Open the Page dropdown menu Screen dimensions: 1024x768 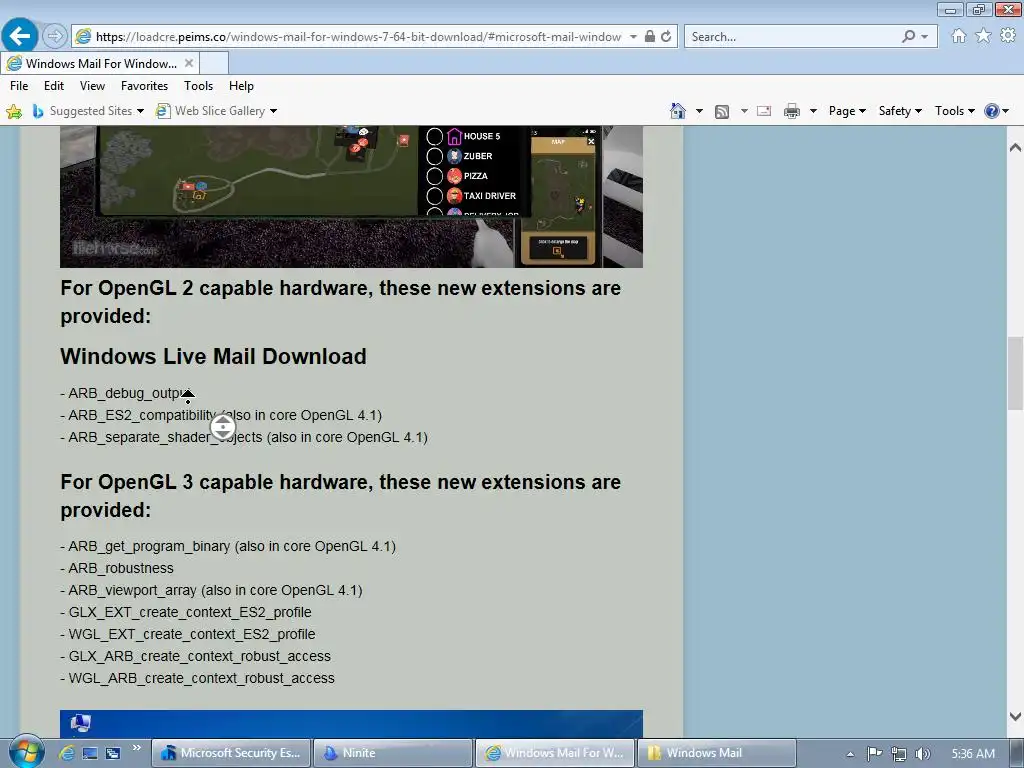coord(847,111)
